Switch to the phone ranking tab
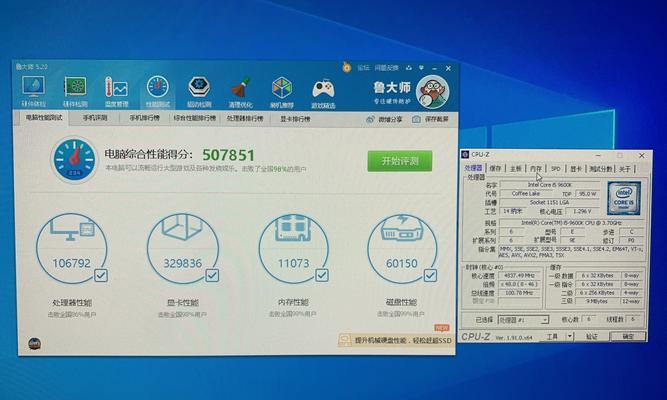This screenshot has height=400, width=667. (x=144, y=118)
